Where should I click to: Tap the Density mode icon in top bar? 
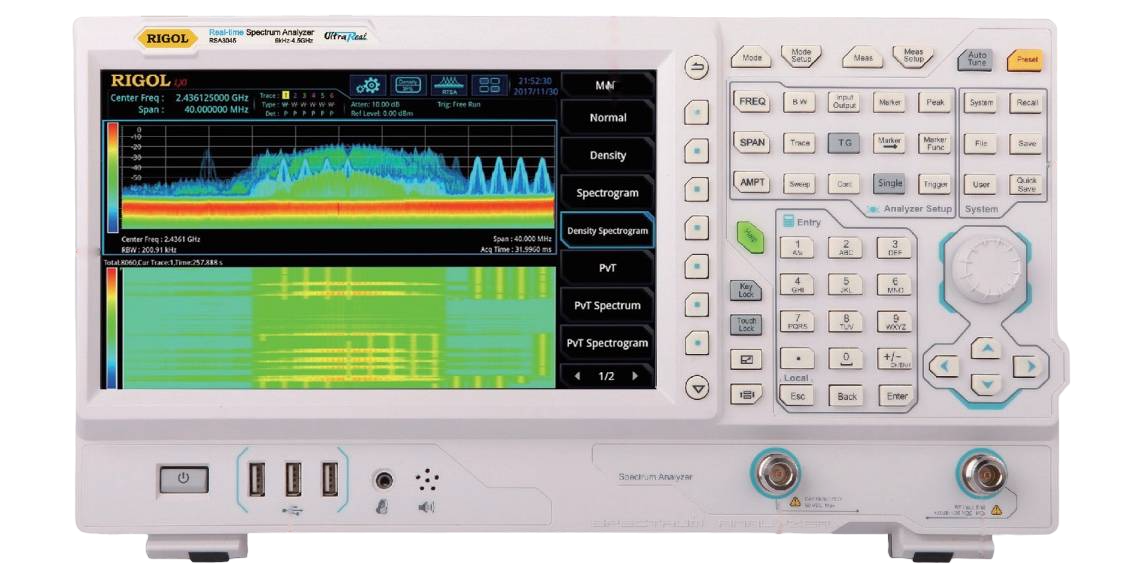[x=409, y=85]
